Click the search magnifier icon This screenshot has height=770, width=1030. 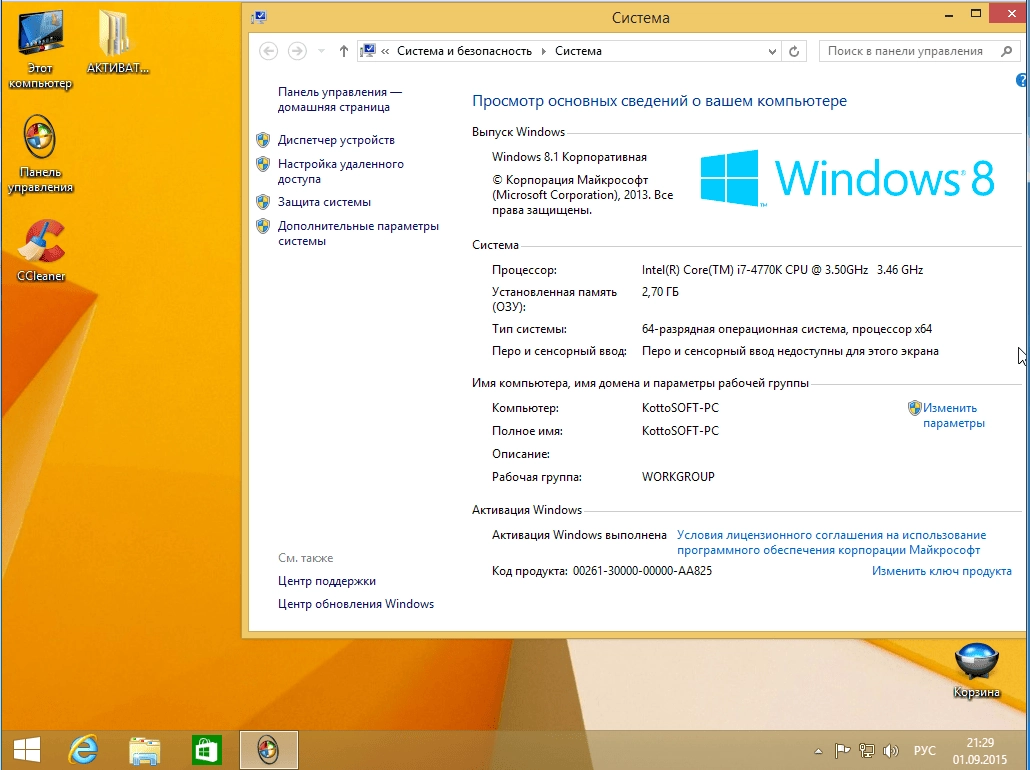click(x=1006, y=51)
